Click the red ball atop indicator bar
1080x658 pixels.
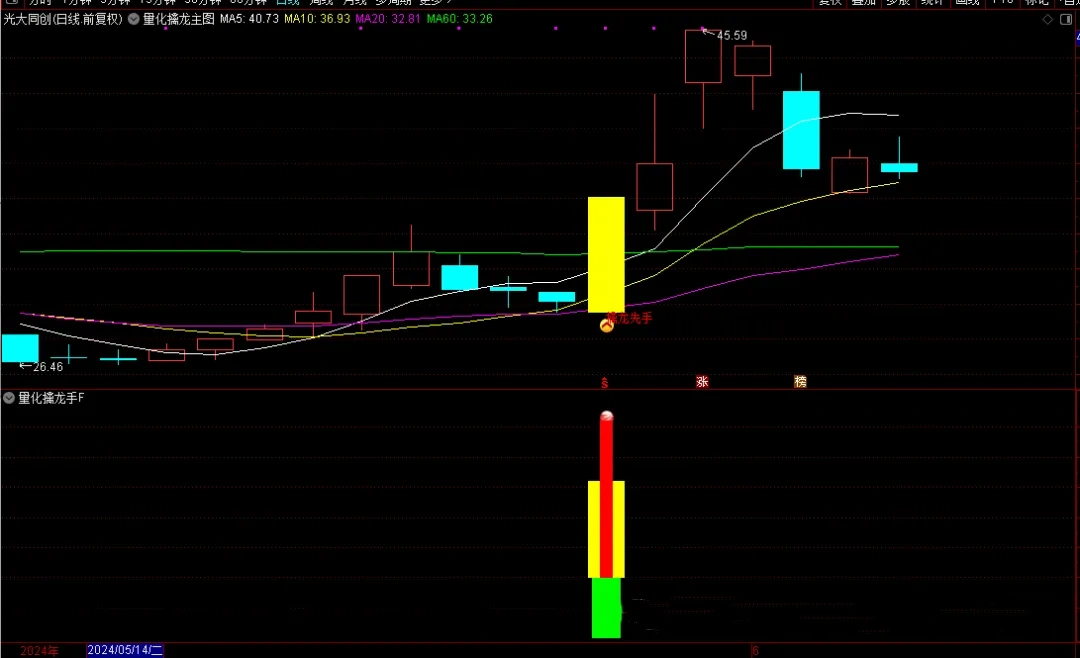(606, 417)
